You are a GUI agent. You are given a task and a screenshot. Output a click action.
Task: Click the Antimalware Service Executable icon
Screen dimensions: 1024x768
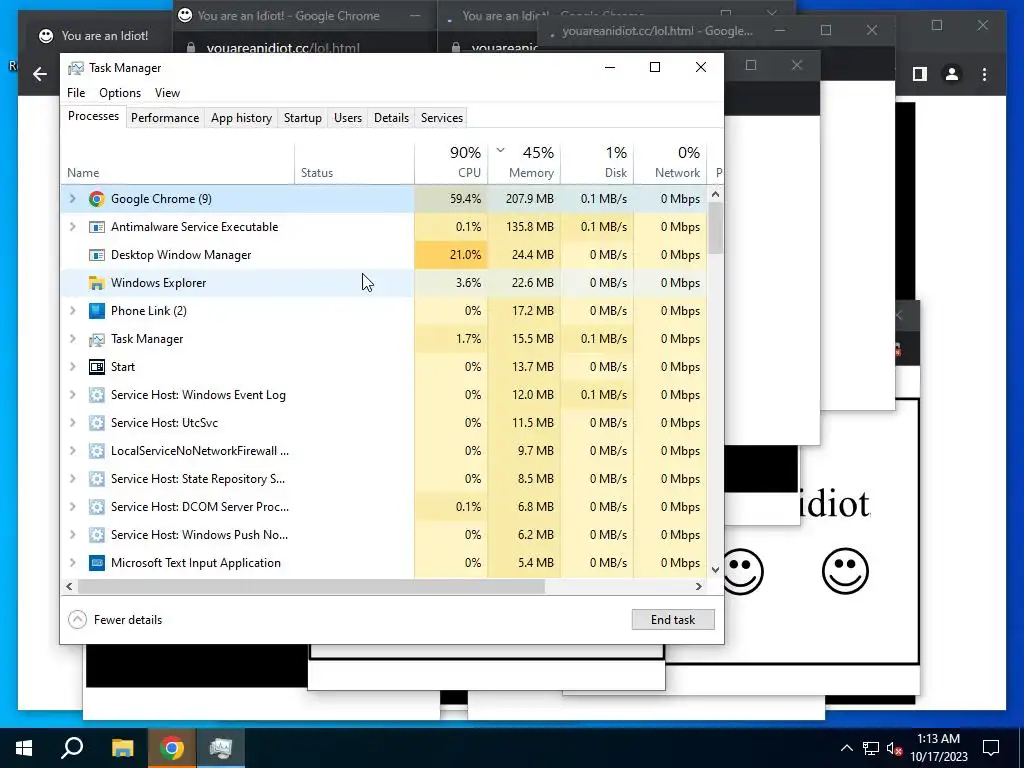pos(97,227)
